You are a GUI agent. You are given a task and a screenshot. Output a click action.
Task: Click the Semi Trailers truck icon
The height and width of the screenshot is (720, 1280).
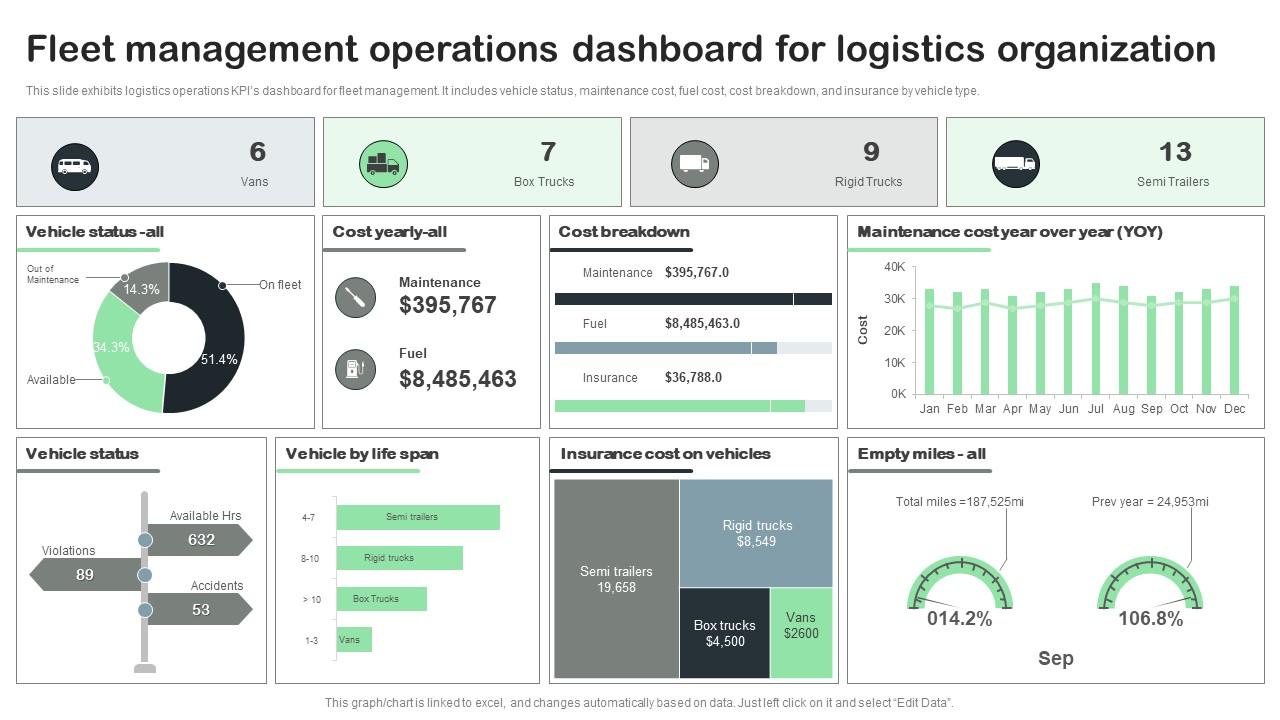pyautogui.click(x=1015, y=164)
